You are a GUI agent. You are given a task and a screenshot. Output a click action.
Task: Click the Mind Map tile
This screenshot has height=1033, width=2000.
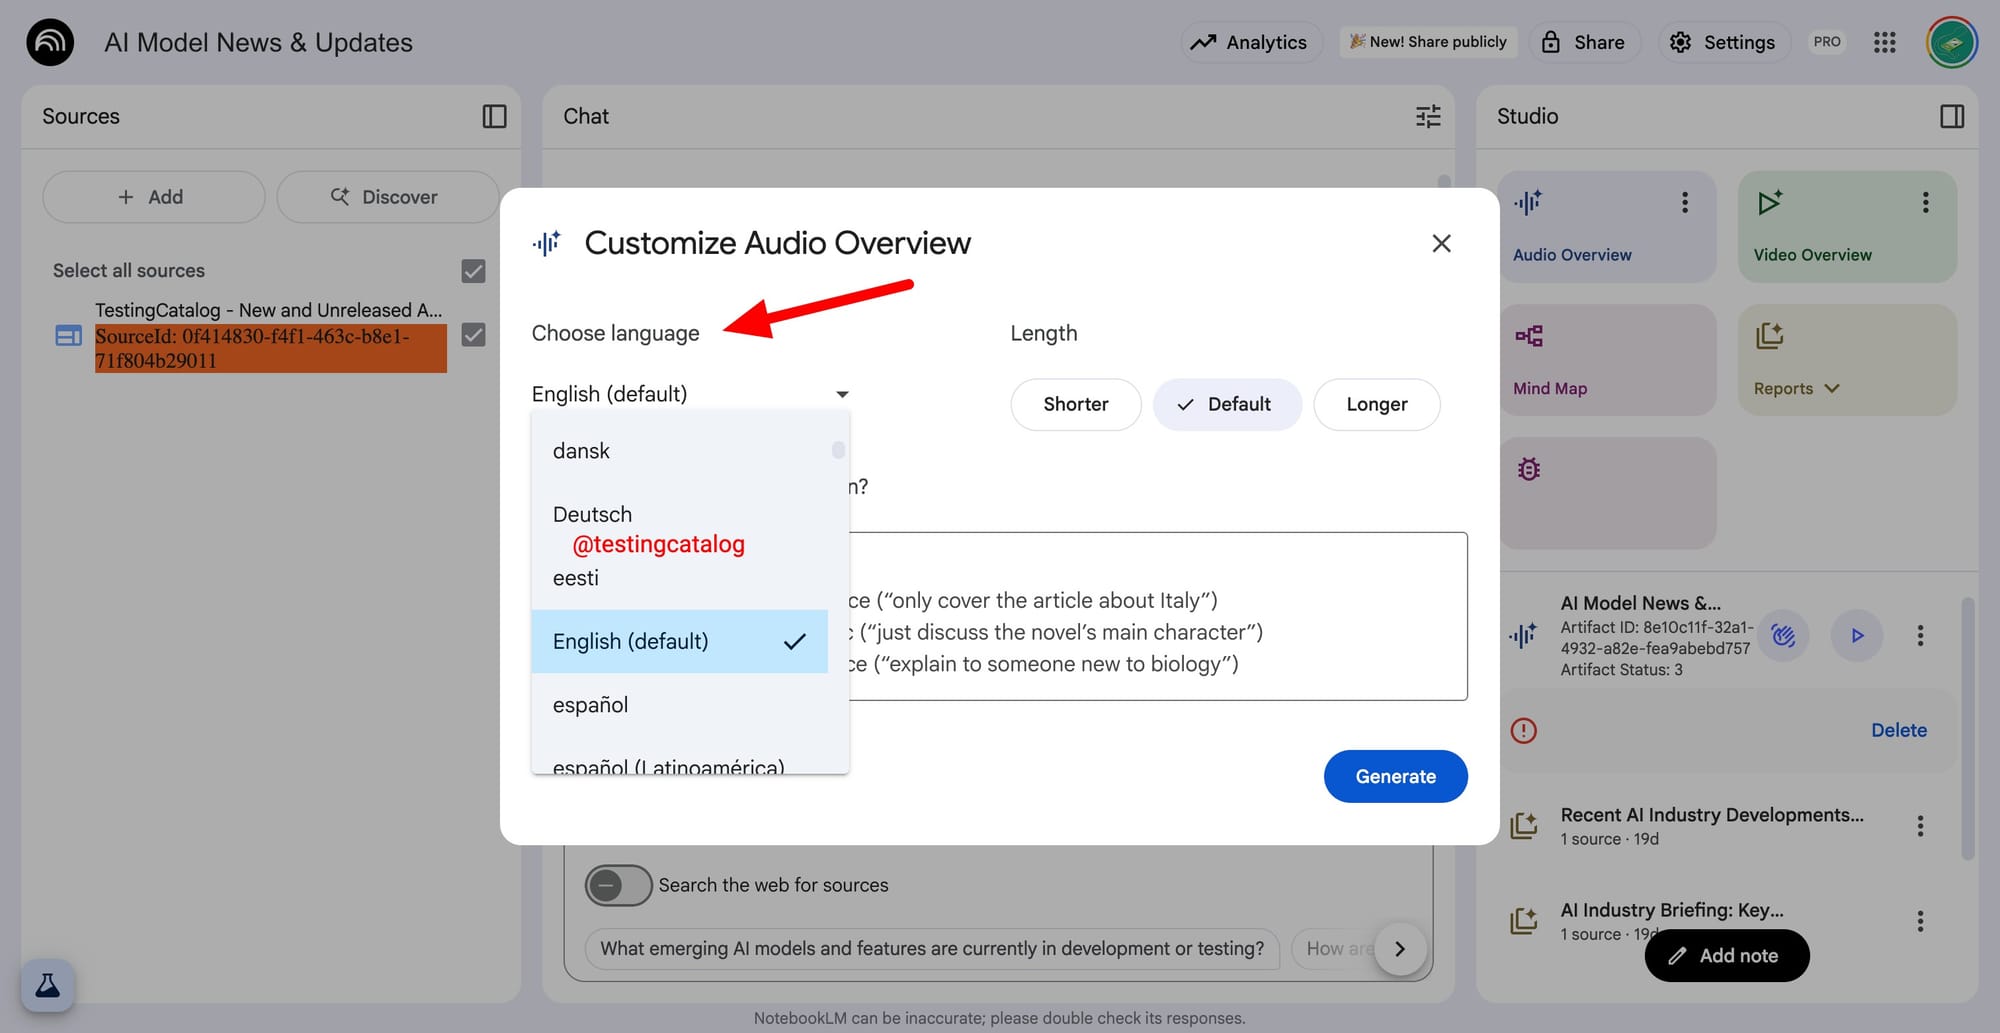click(x=1607, y=360)
